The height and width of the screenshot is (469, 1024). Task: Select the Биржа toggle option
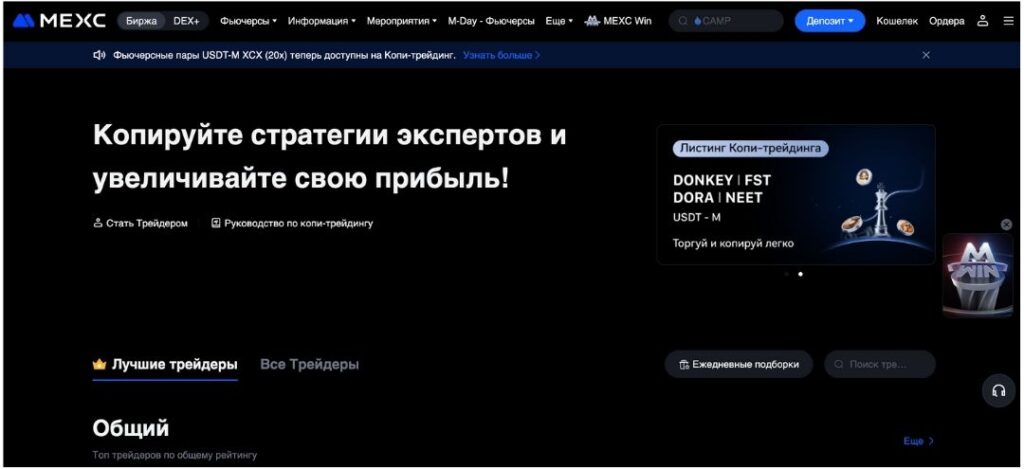point(141,21)
